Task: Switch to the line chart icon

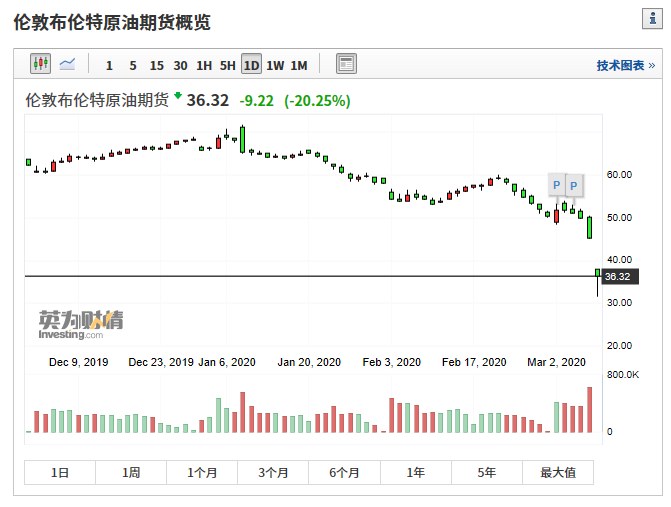Action: [67, 64]
